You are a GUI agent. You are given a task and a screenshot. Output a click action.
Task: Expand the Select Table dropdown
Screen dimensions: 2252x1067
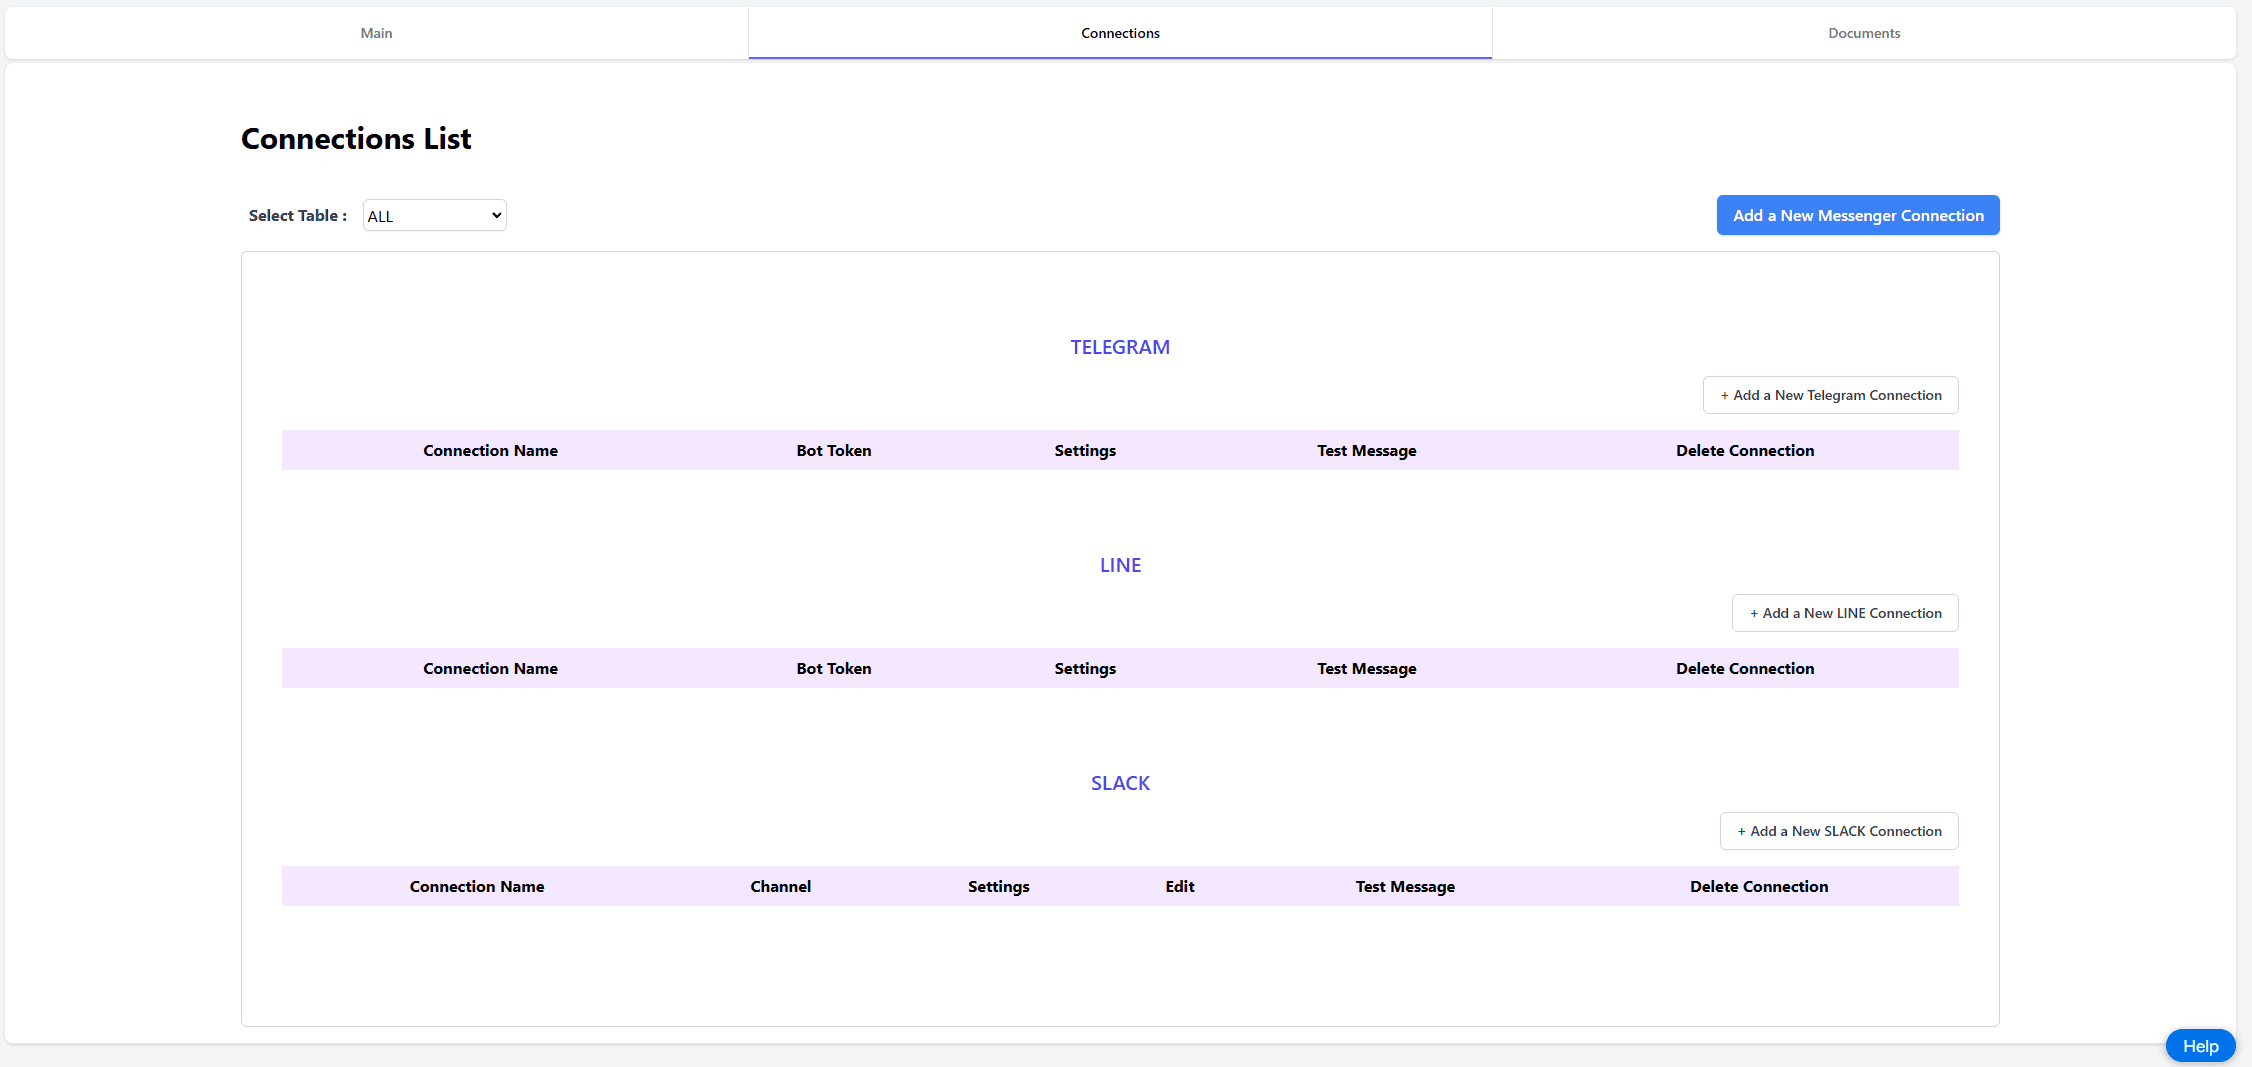(434, 216)
